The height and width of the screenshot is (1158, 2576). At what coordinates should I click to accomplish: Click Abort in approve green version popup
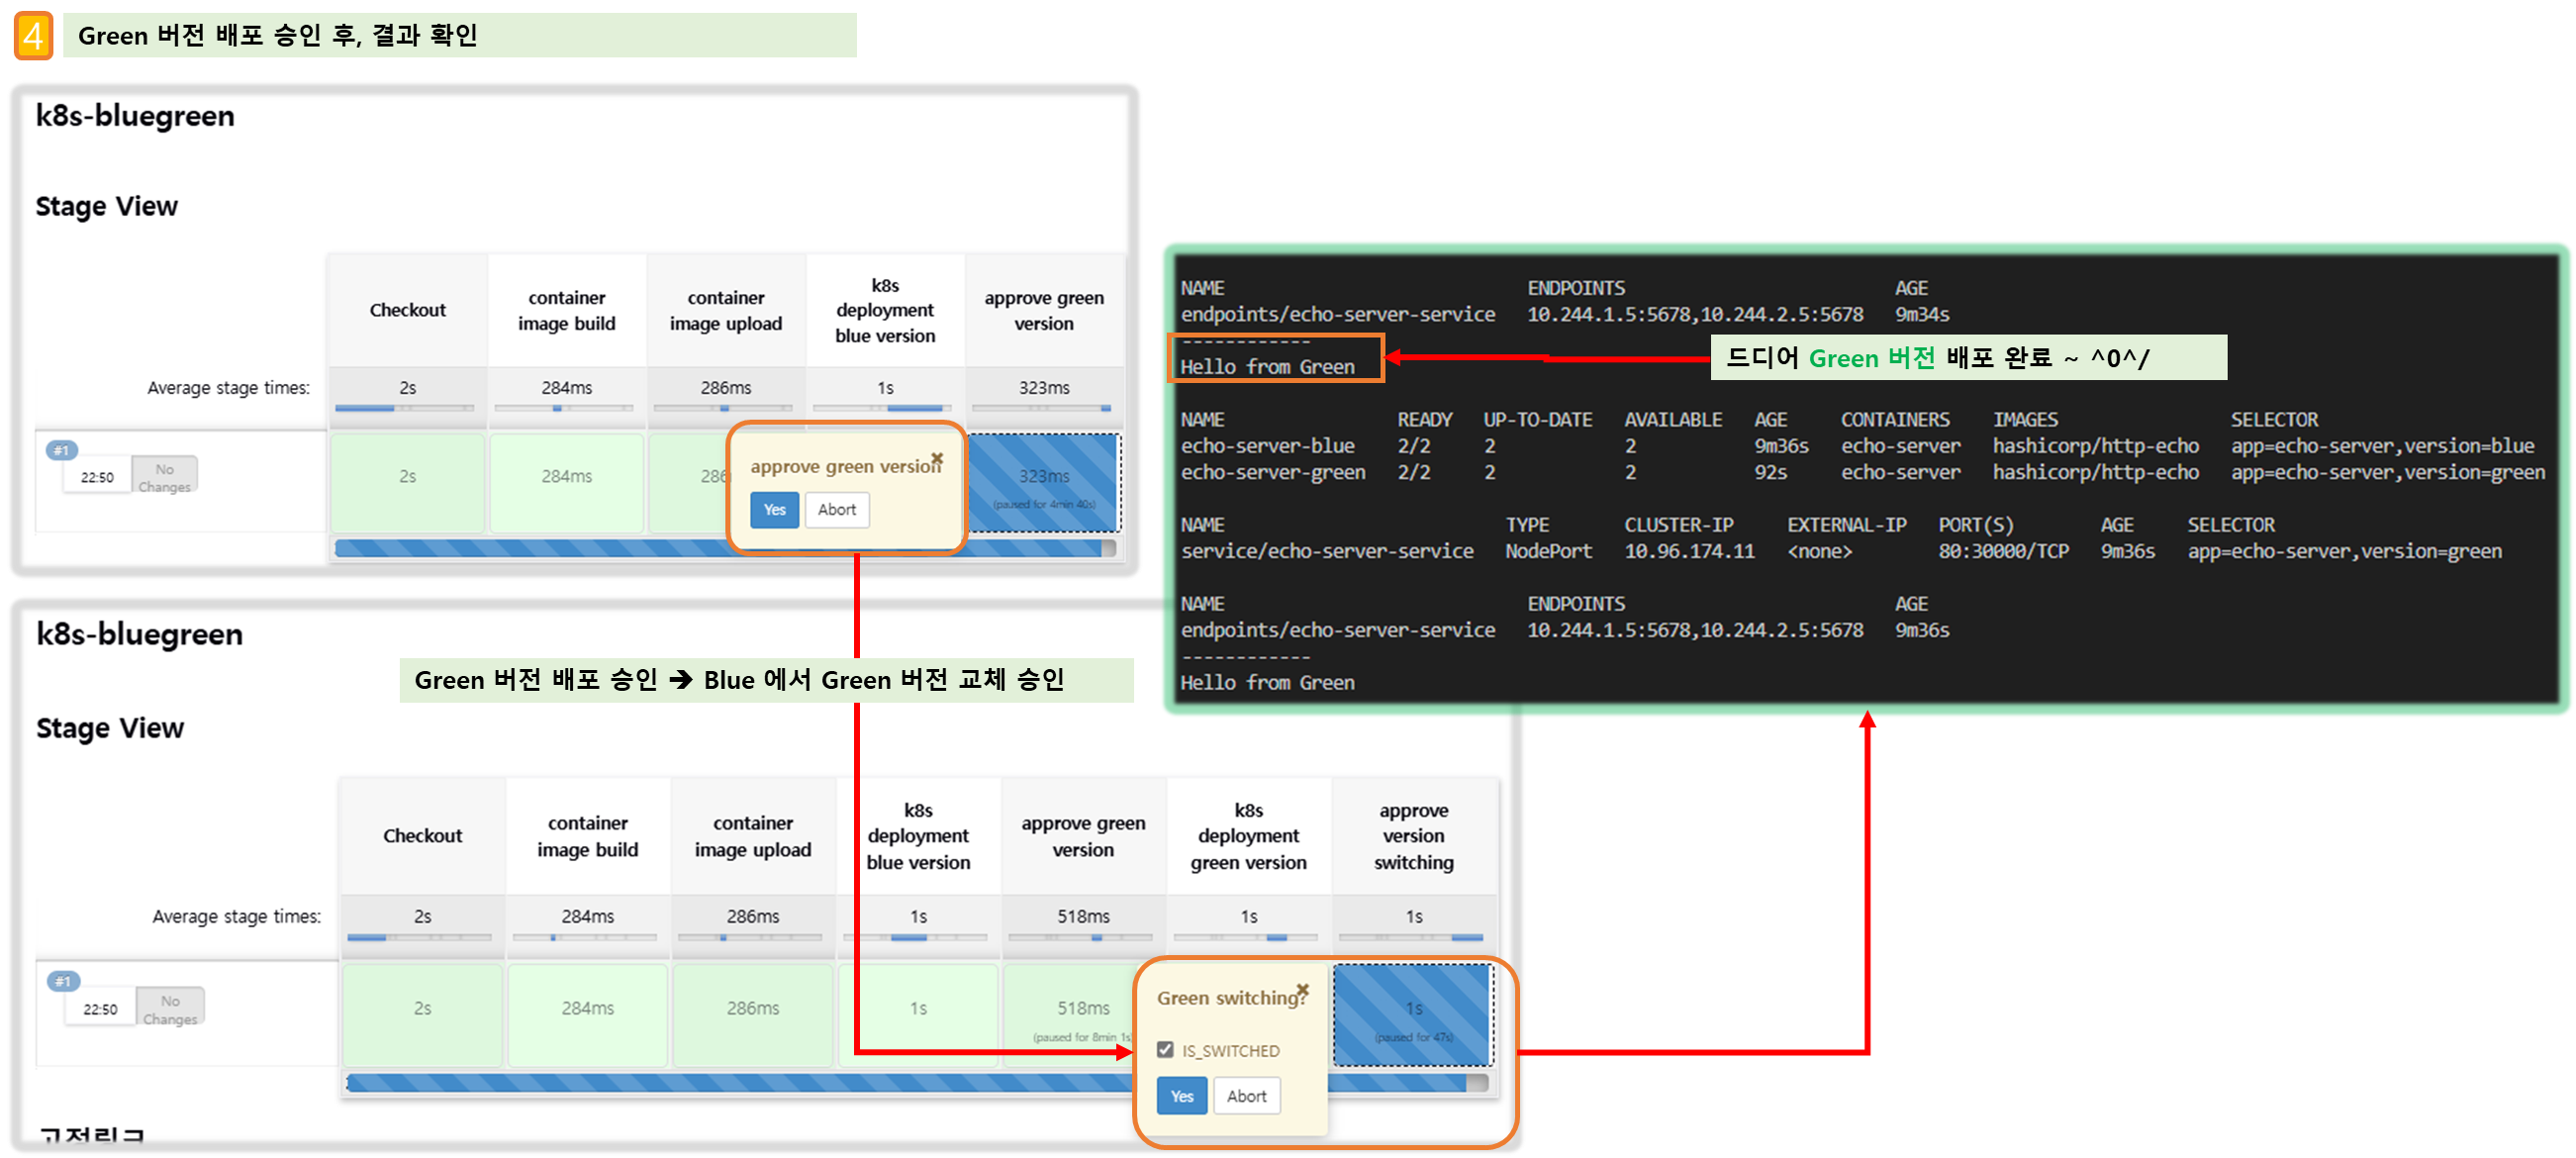[836, 509]
